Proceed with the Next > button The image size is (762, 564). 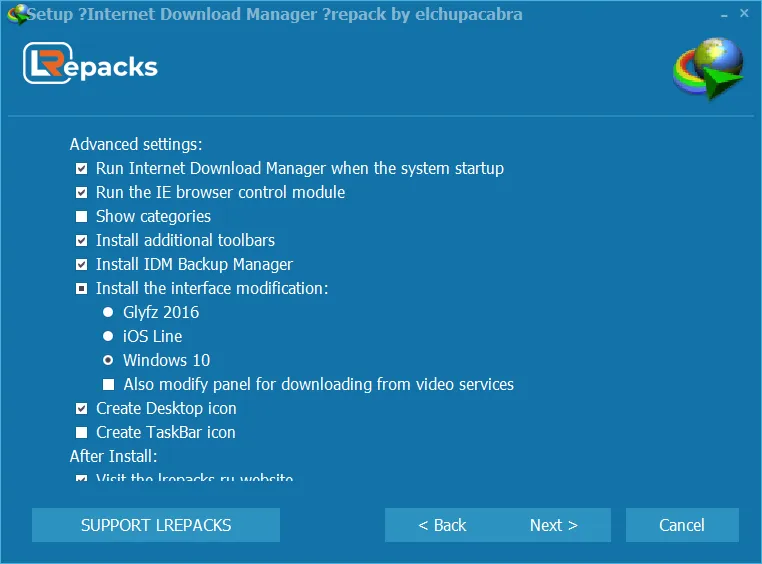[x=554, y=525]
